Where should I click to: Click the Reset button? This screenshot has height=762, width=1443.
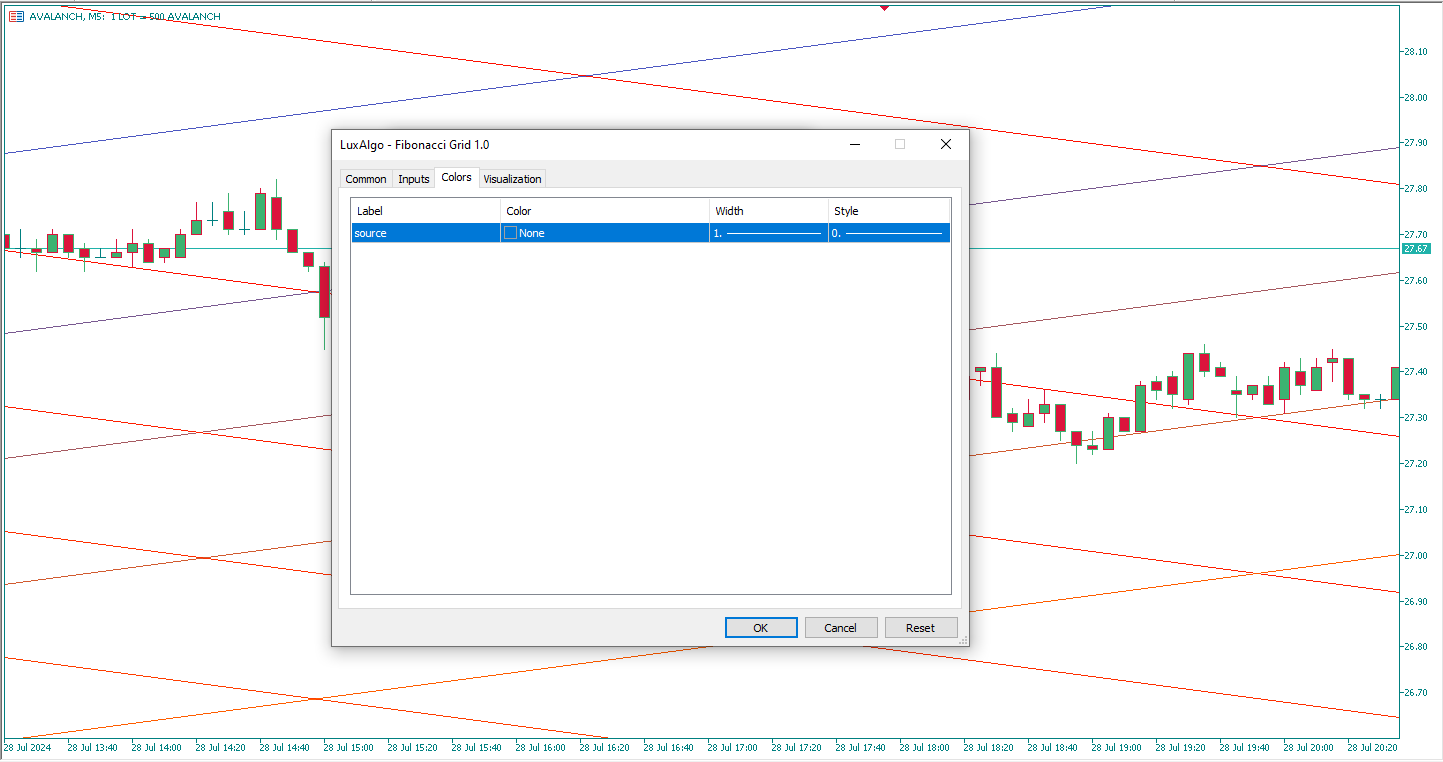pyautogui.click(x=920, y=628)
